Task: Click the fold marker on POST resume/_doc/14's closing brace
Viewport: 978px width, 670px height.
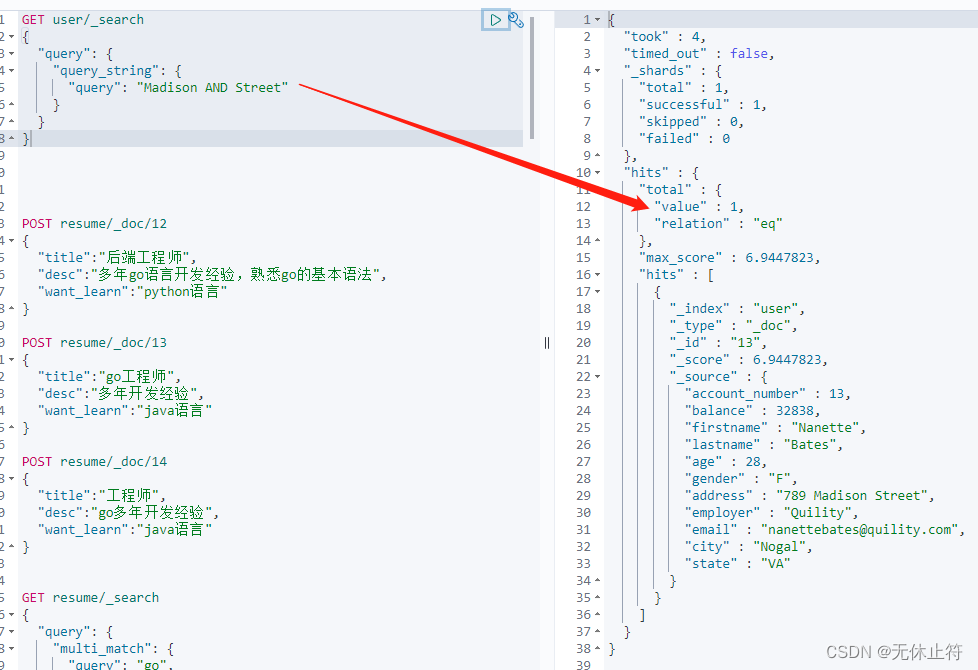Action: (x=11, y=547)
